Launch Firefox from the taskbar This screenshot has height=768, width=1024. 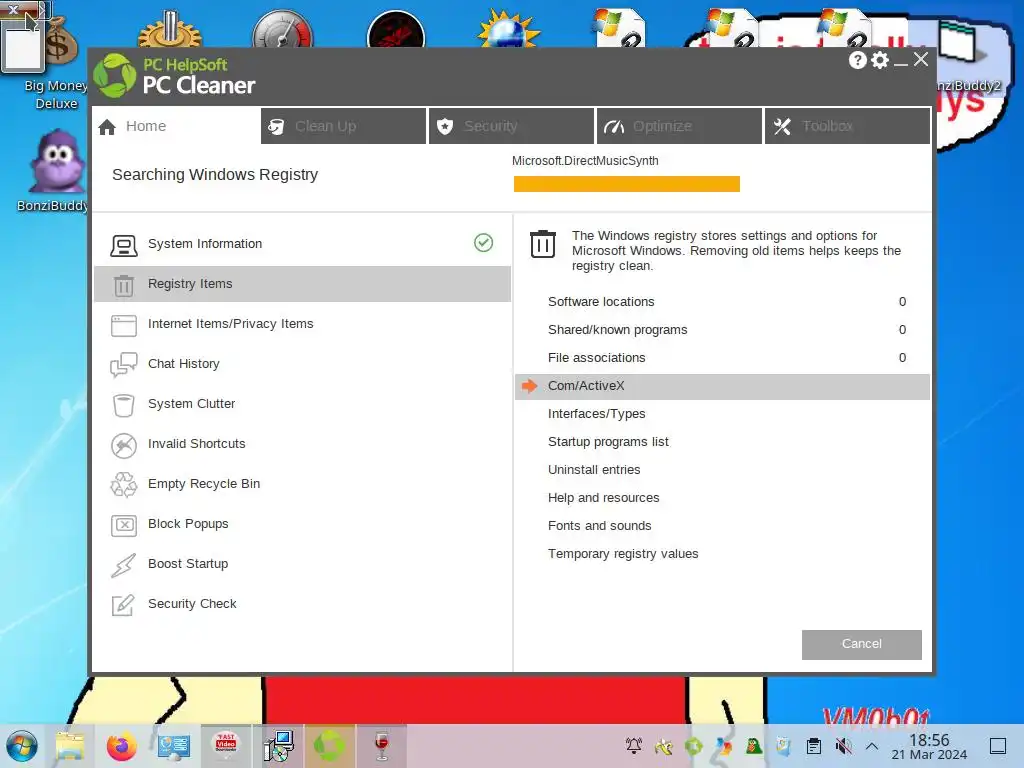[x=121, y=746]
